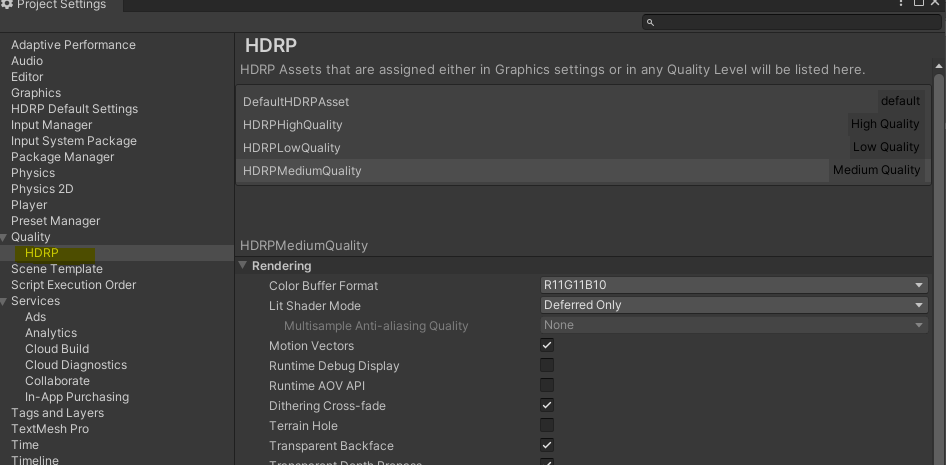Select Services category
Viewport: 946px width, 465px height.
[35, 301]
